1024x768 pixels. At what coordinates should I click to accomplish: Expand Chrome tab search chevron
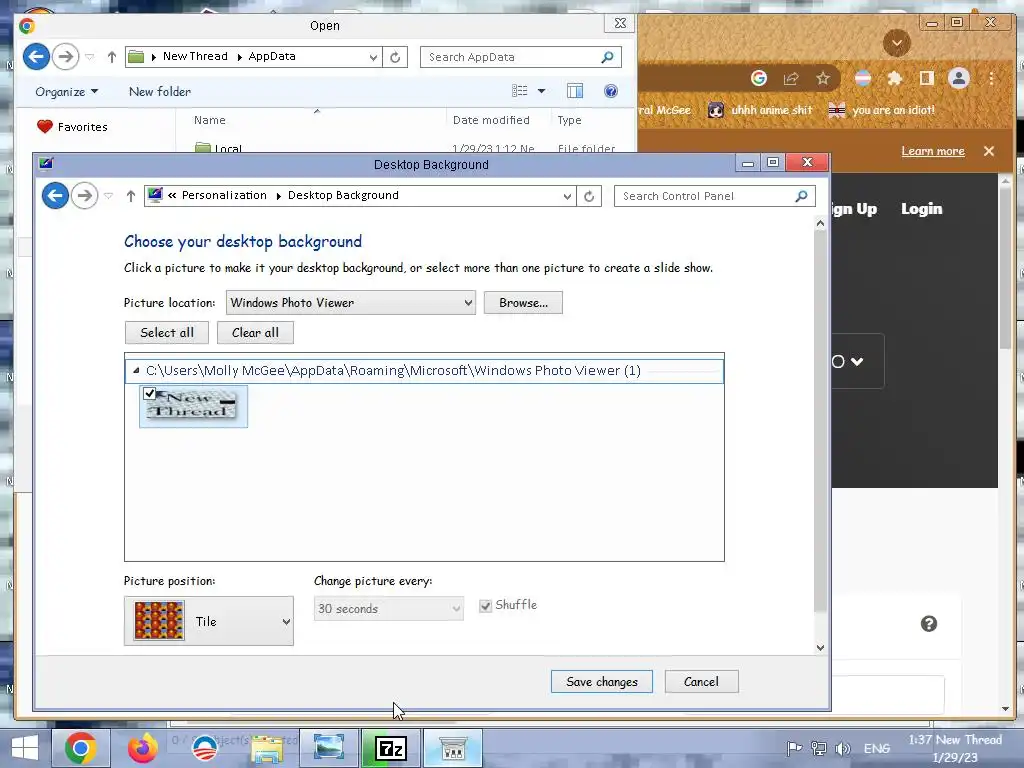pyautogui.click(x=897, y=43)
